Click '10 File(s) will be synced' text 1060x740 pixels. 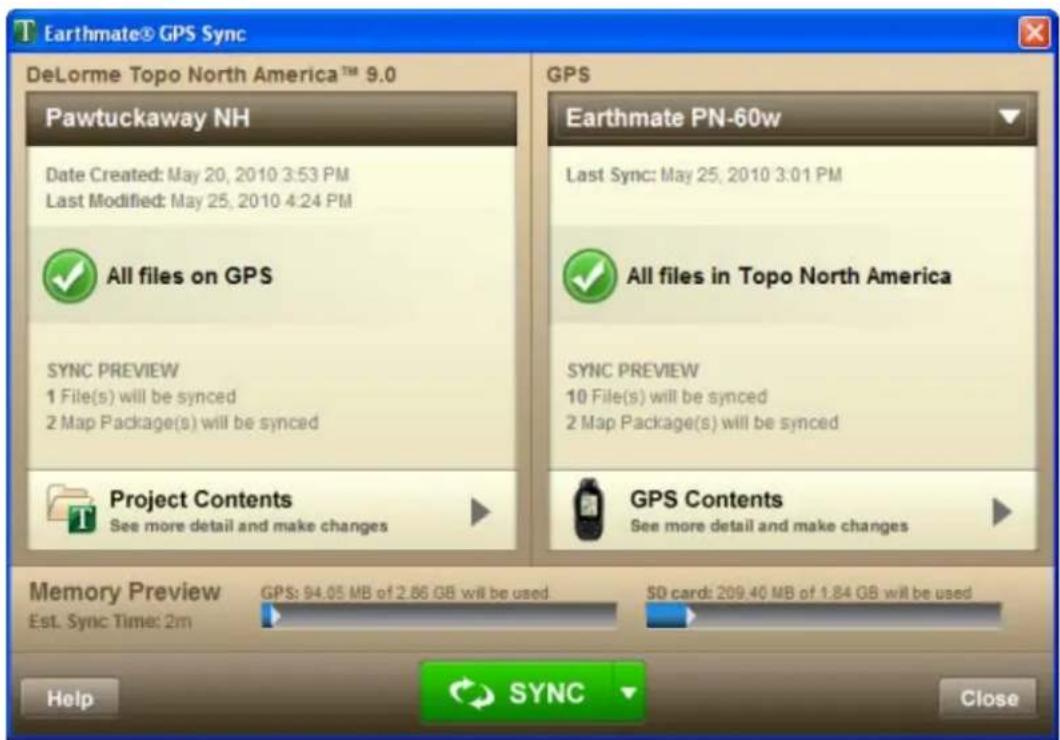(x=667, y=396)
